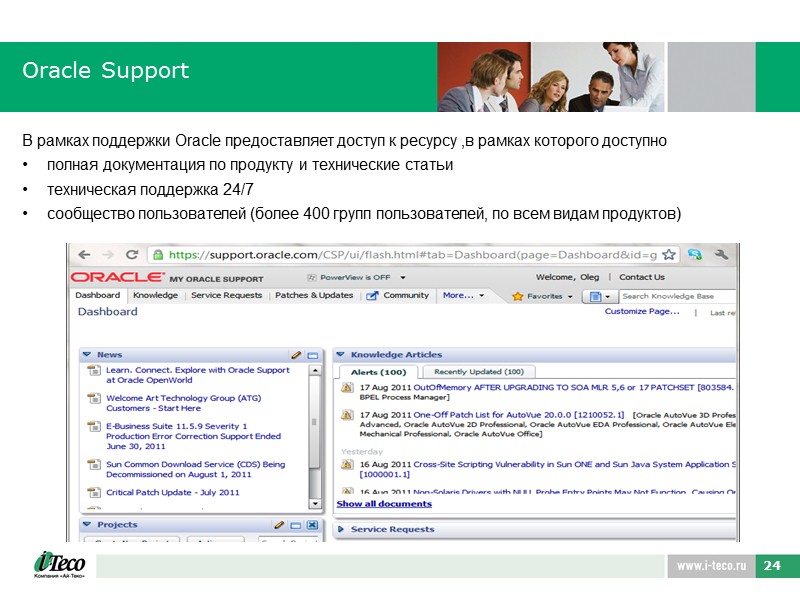Minimize the Projects panel

[x=295, y=525]
